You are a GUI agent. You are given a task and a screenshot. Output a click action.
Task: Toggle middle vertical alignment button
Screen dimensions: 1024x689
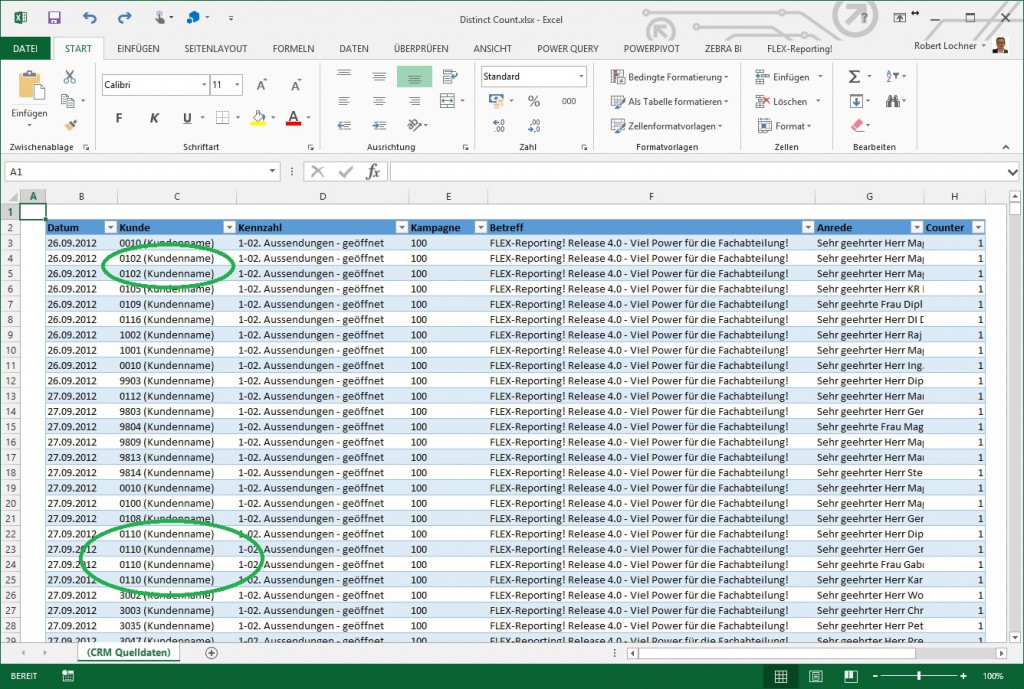[x=379, y=76]
